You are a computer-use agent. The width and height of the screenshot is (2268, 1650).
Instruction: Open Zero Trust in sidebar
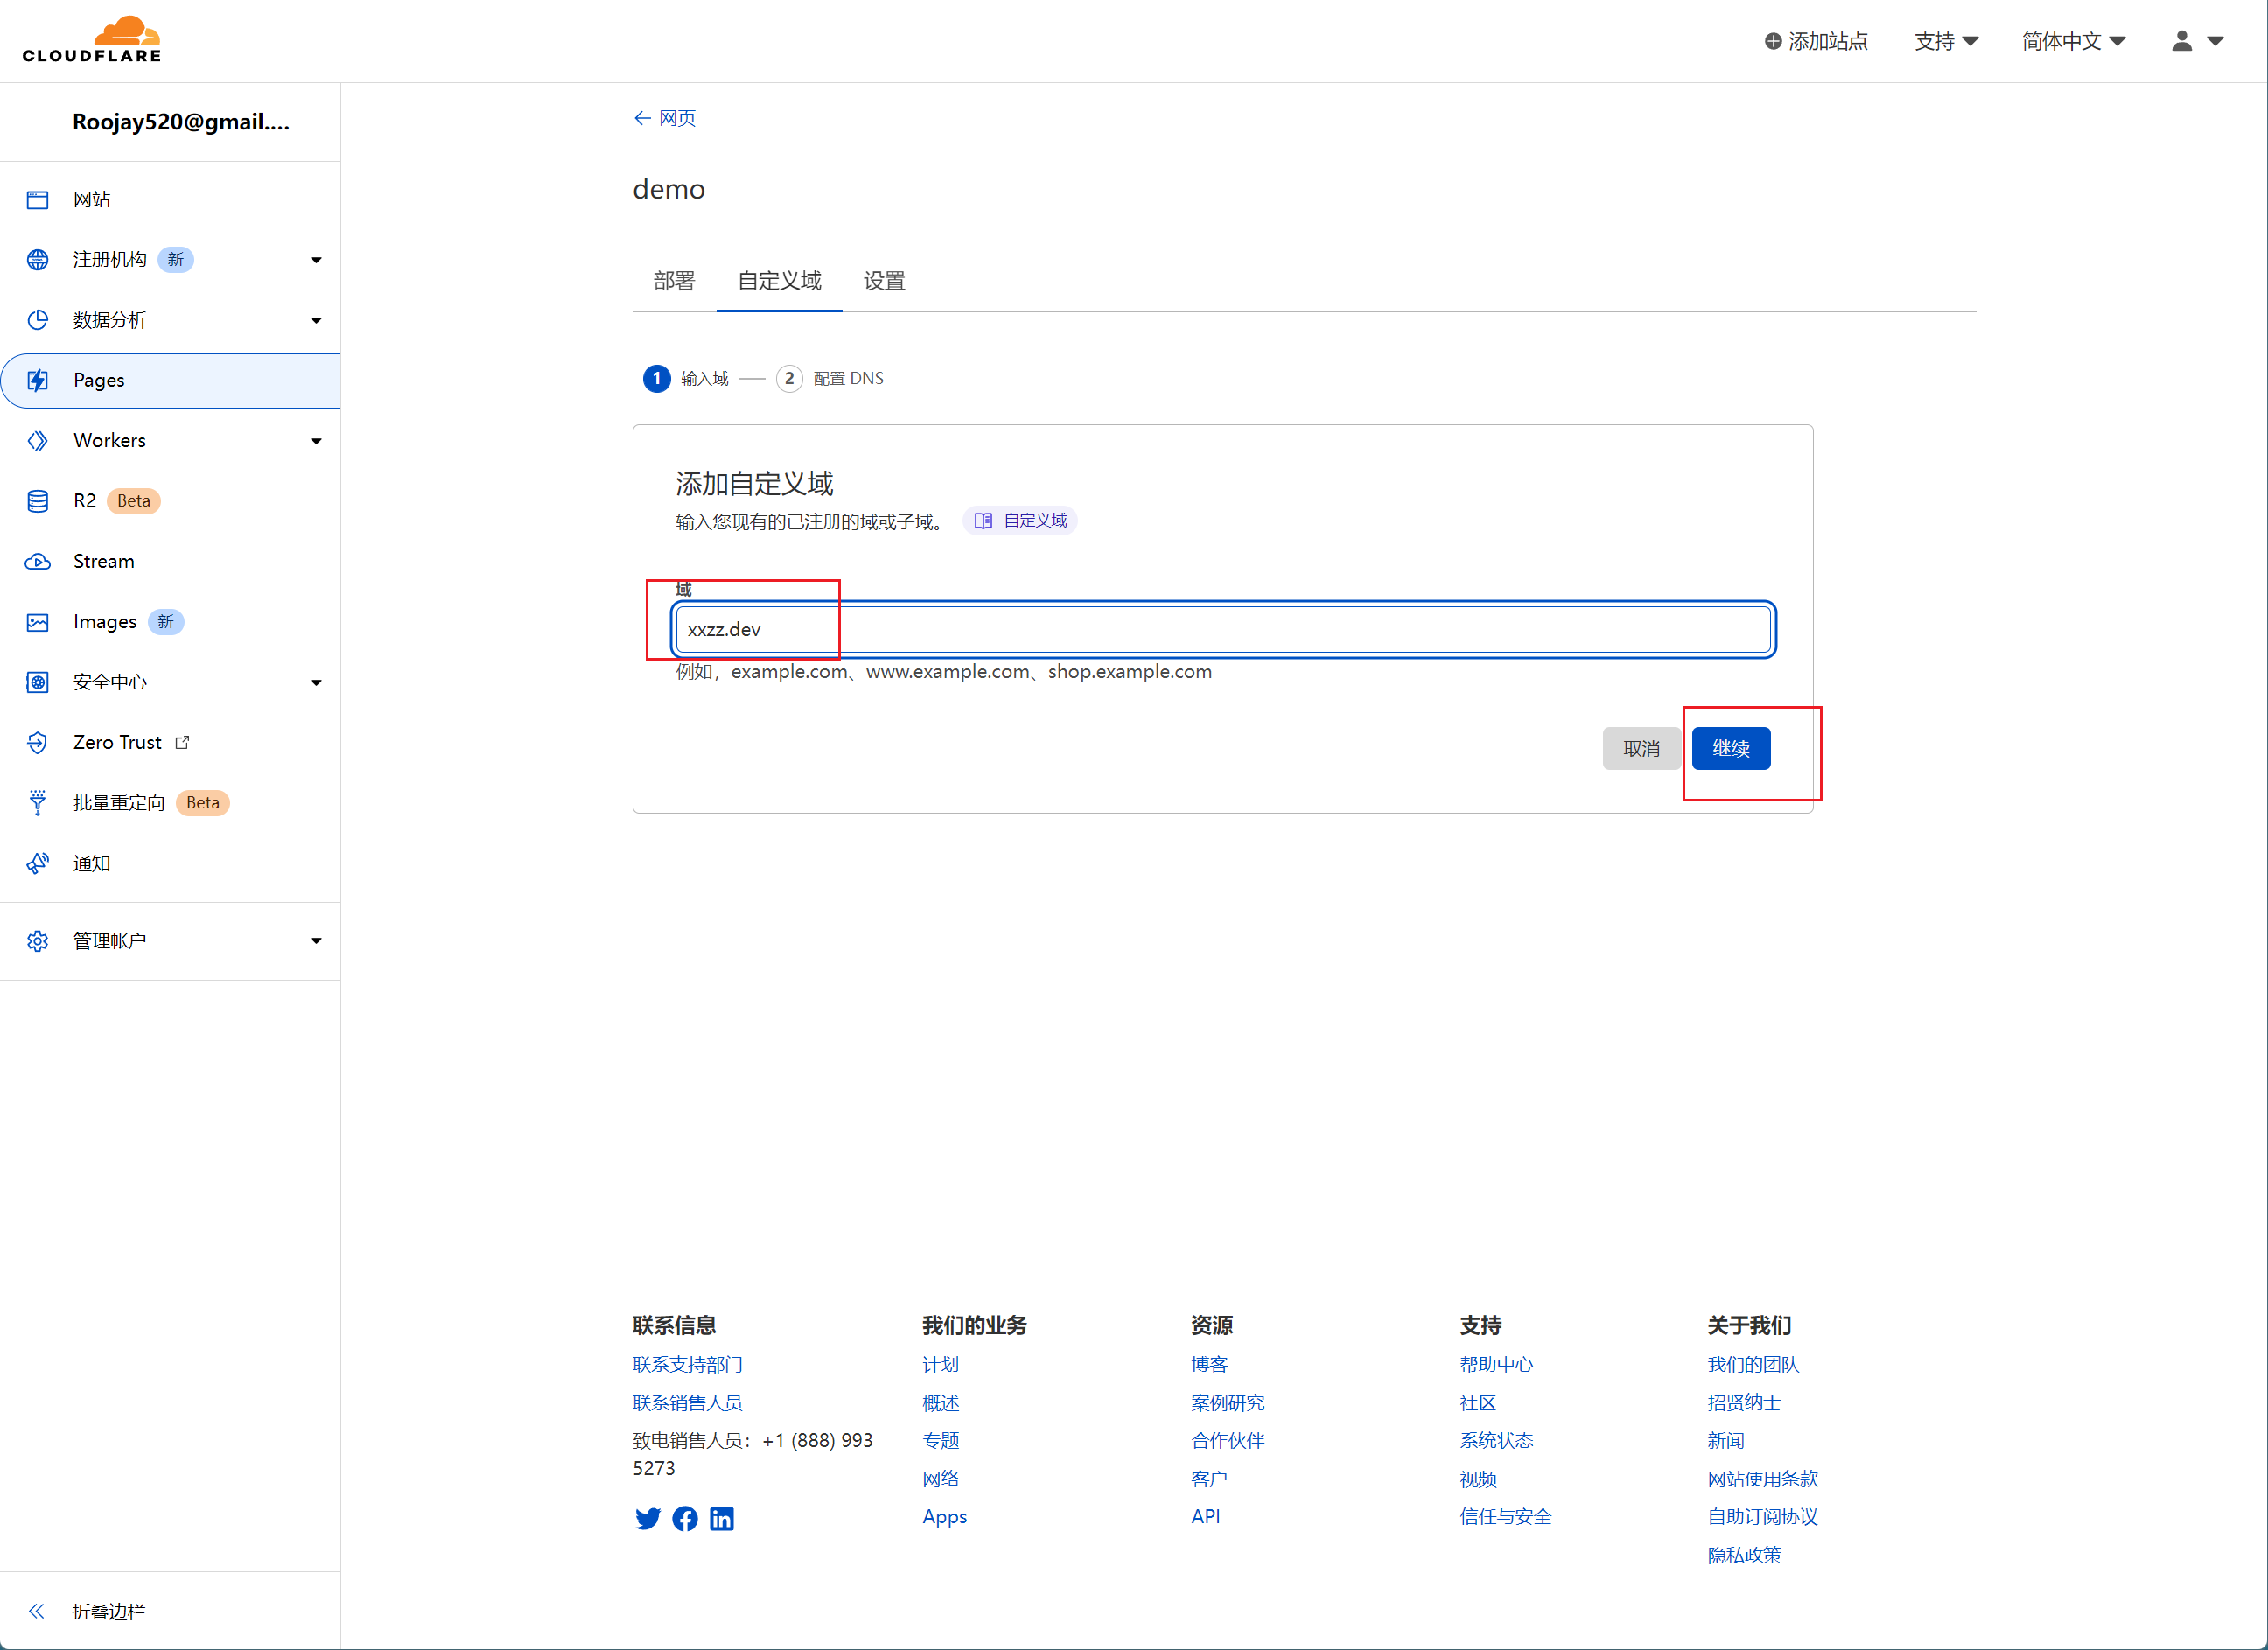117,743
